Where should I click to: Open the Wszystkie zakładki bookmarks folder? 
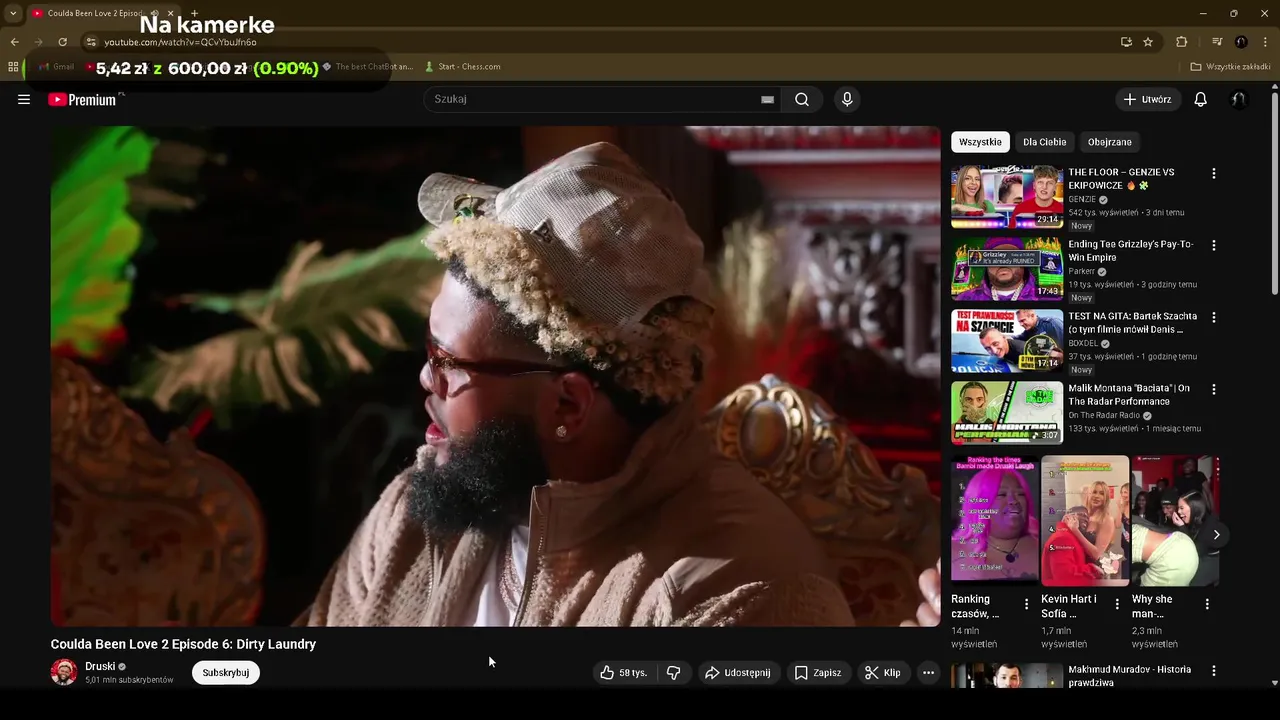[1230, 67]
